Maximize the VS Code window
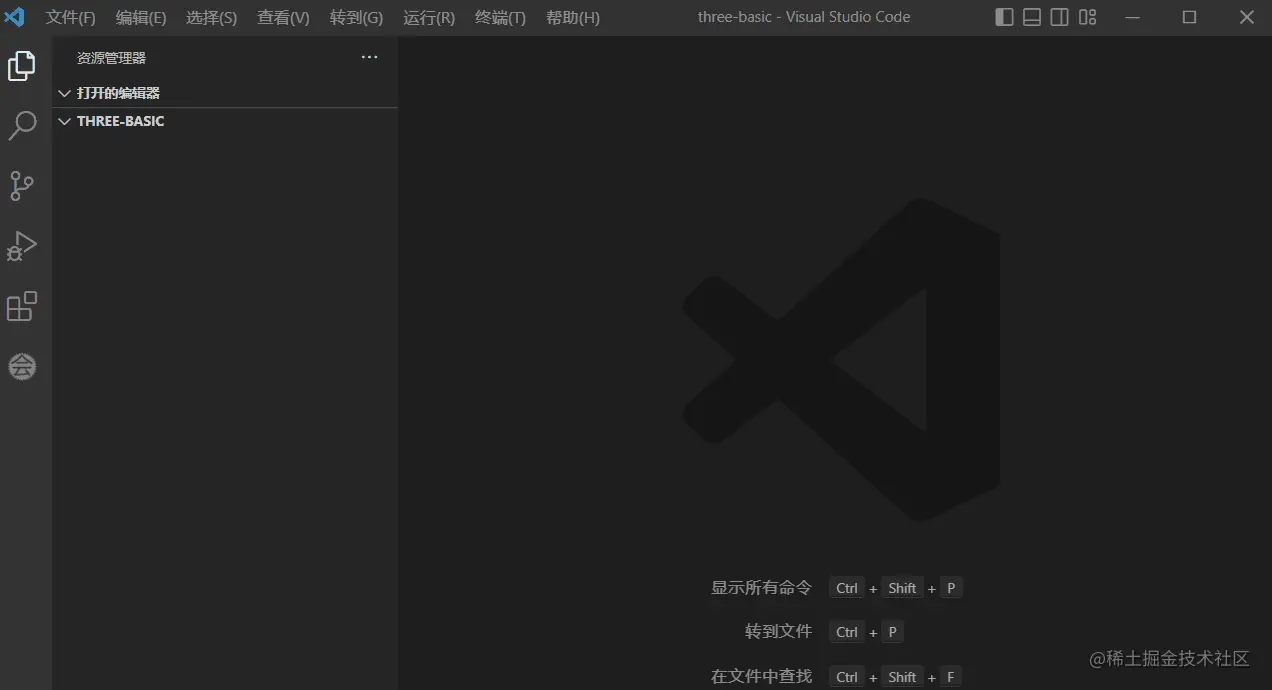1272x690 pixels. click(1189, 17)
